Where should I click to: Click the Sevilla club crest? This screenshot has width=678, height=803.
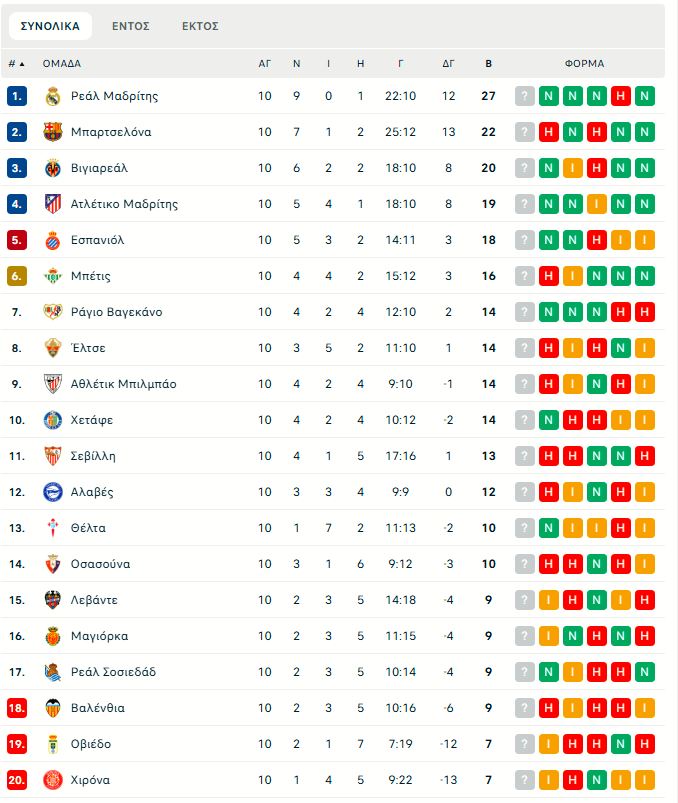point(53,456)
